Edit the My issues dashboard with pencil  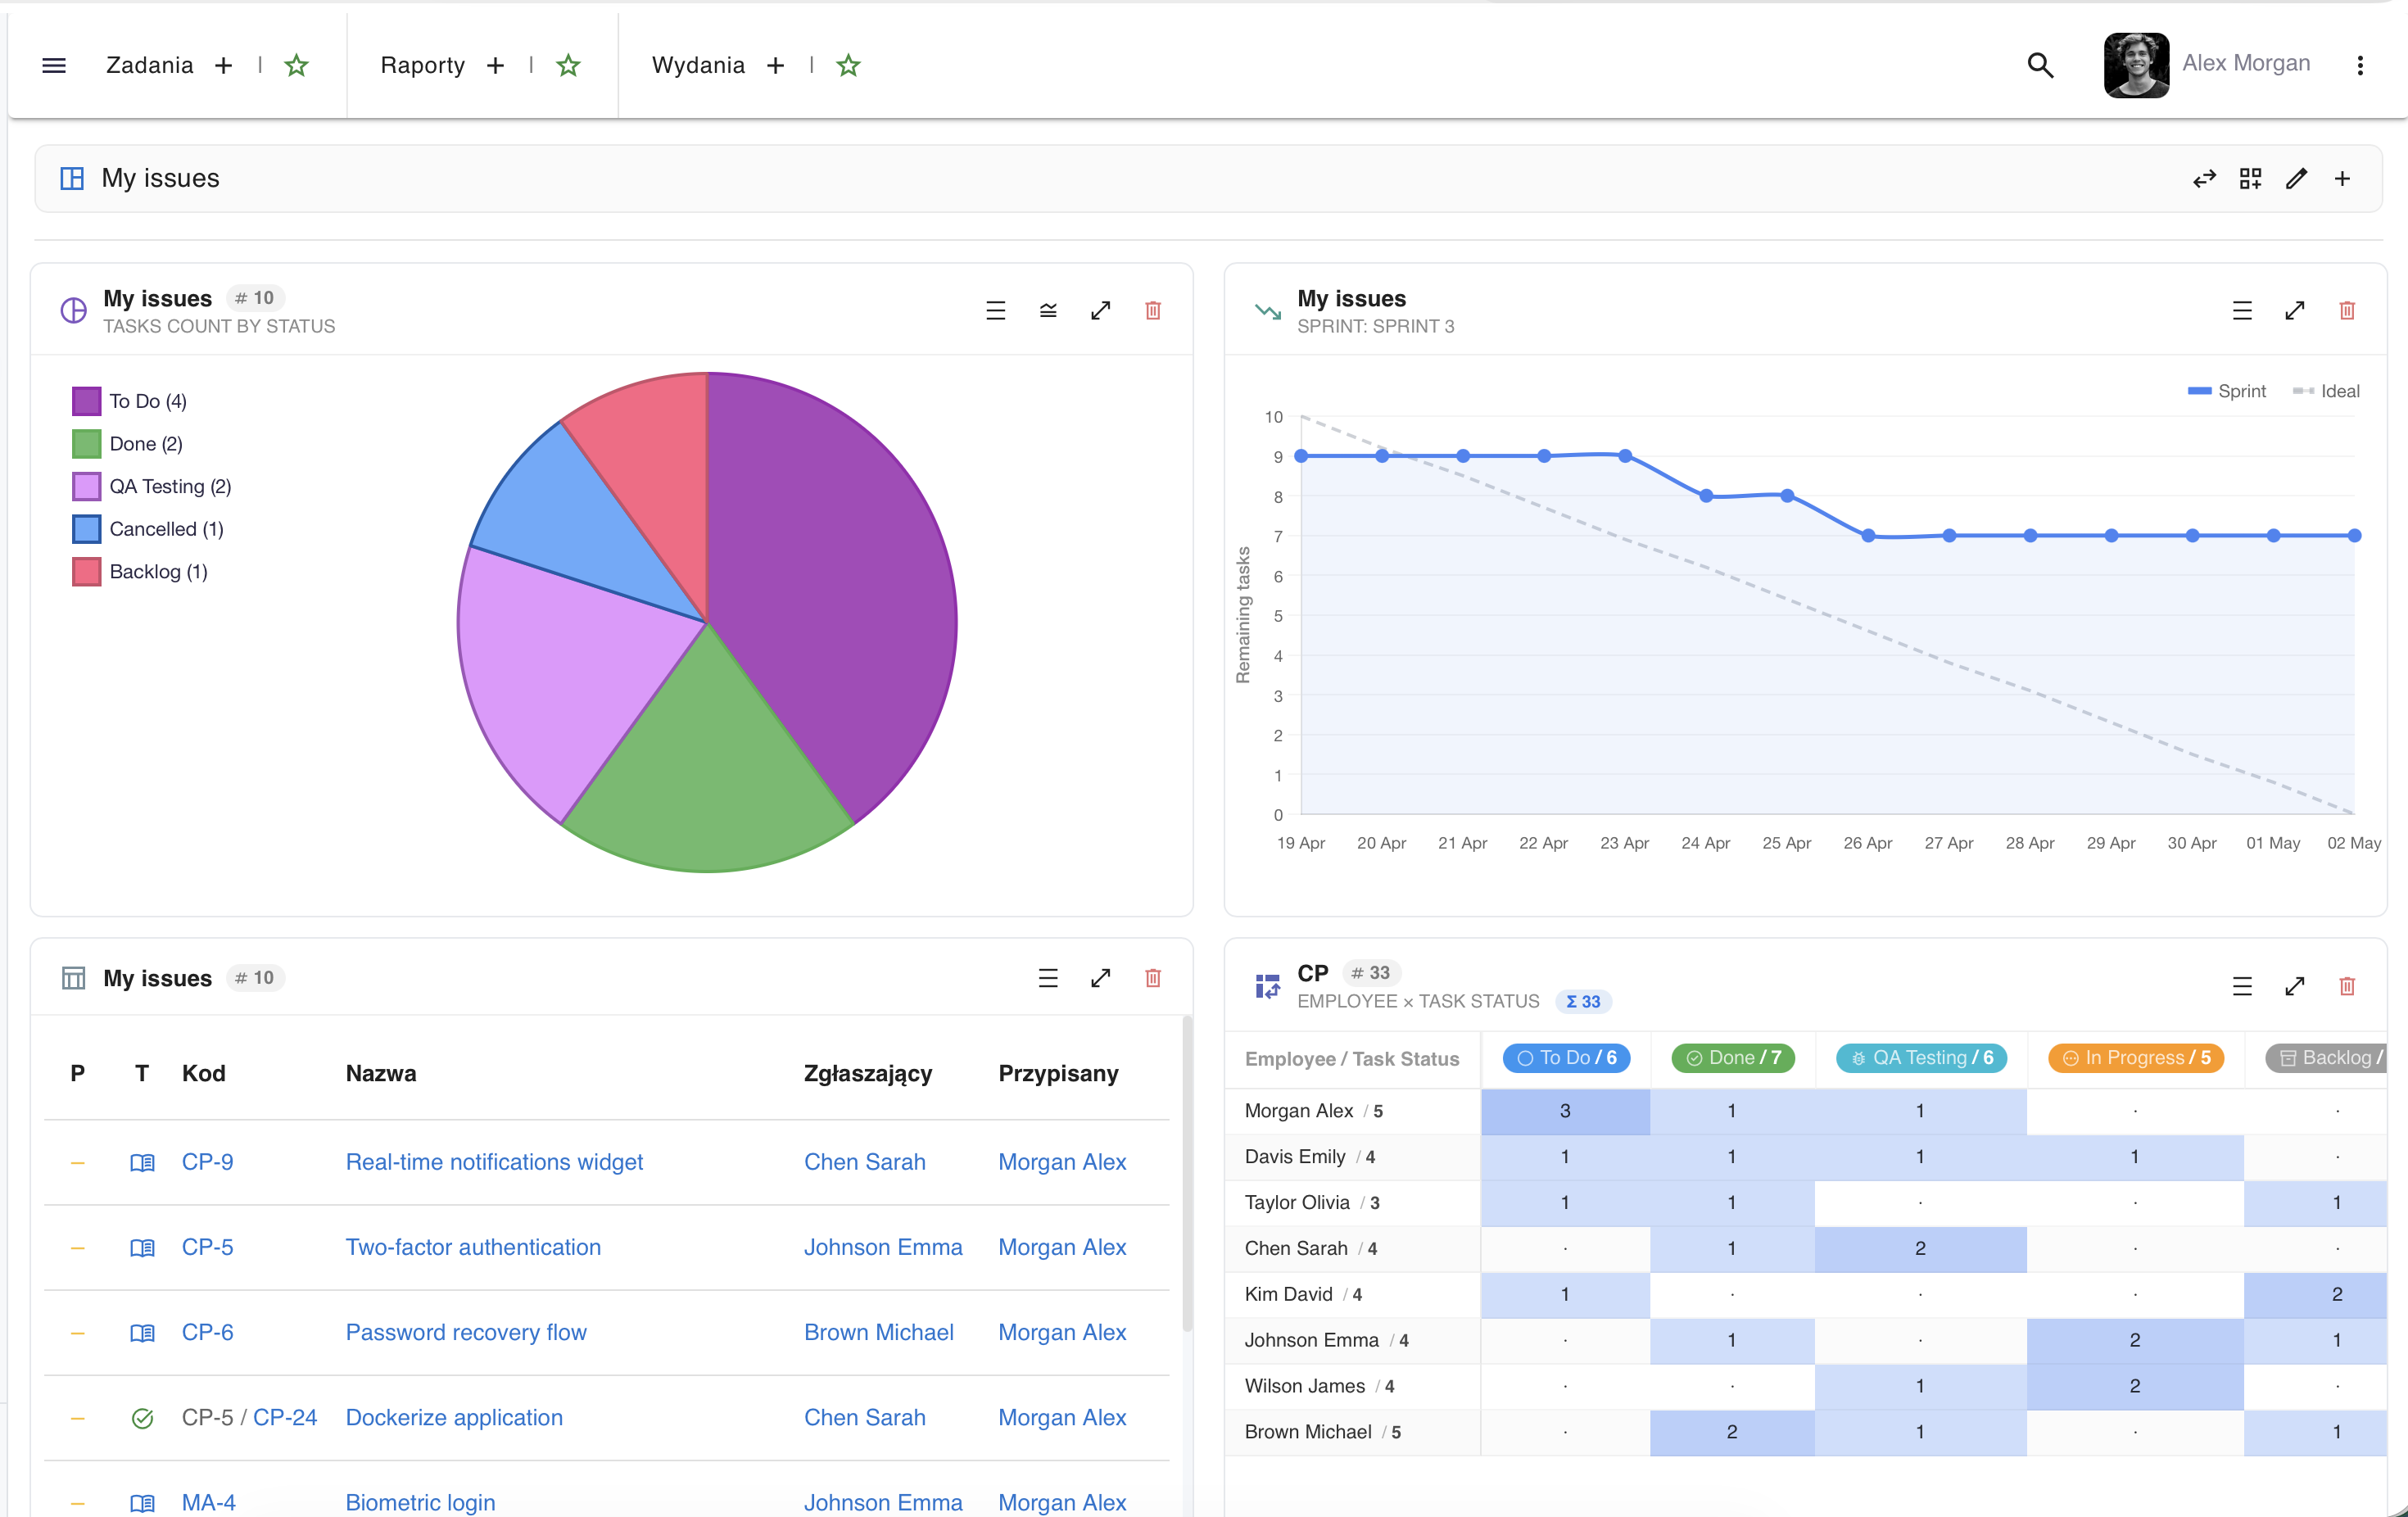2296,179
